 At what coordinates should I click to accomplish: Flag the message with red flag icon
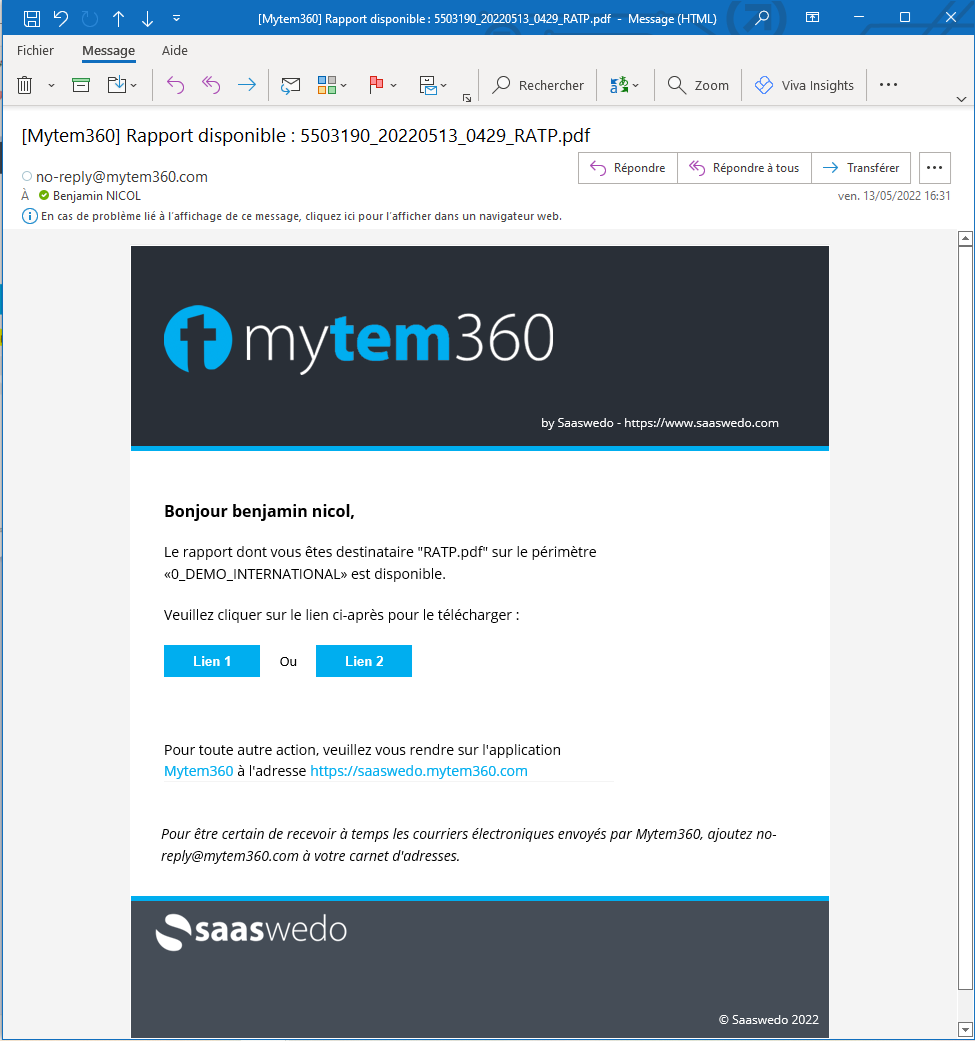coord(376,85)
